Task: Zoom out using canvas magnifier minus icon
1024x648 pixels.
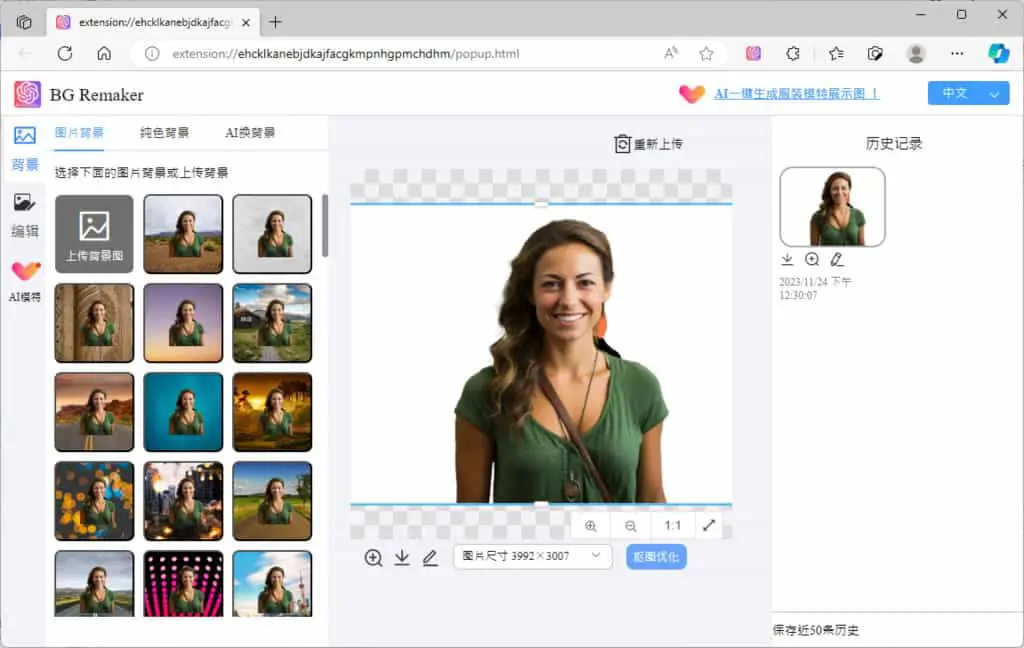Action: point(630,526)
